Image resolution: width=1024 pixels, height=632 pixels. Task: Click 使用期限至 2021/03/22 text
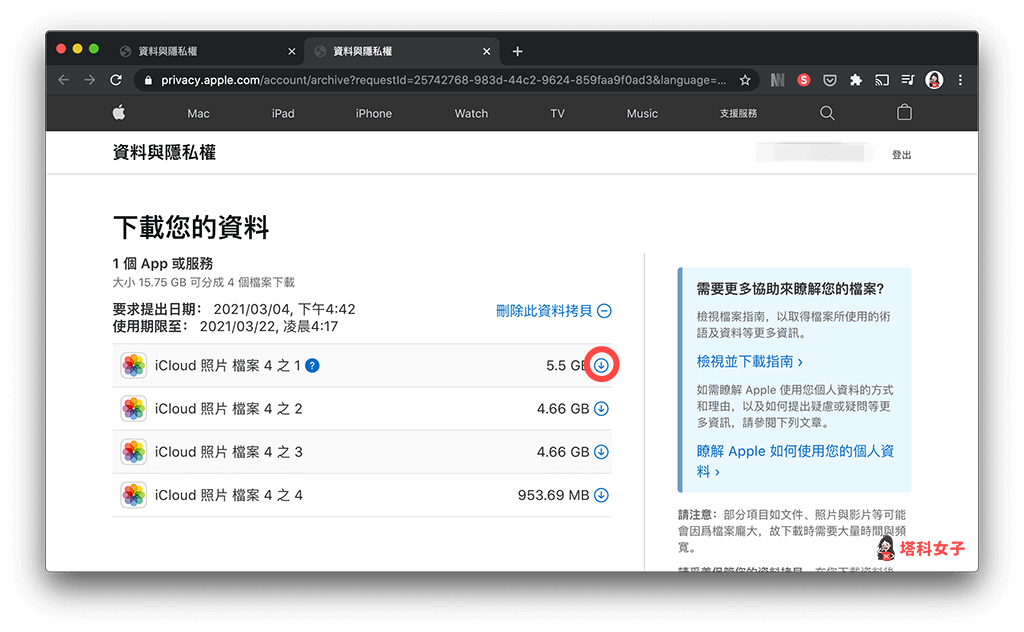pyautogui.click(x=225, y=326)
